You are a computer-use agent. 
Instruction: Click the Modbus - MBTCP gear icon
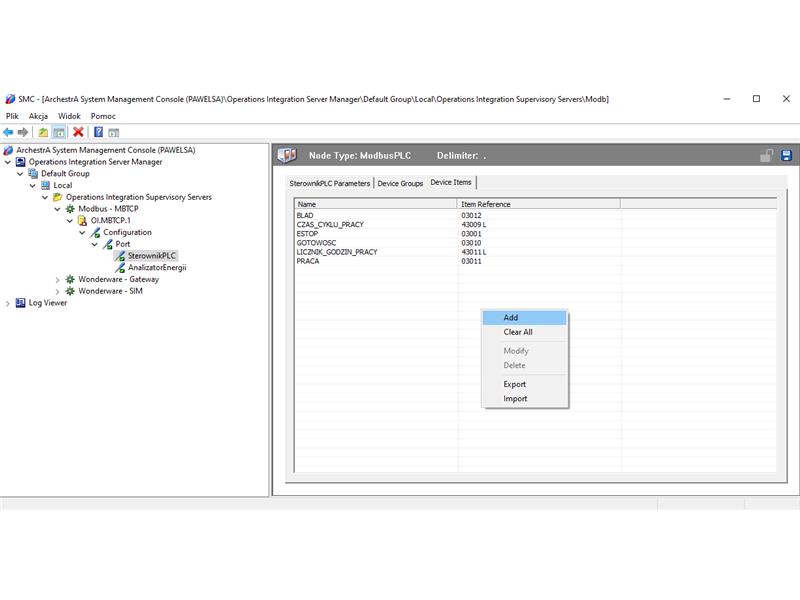[x=70, y=209]
